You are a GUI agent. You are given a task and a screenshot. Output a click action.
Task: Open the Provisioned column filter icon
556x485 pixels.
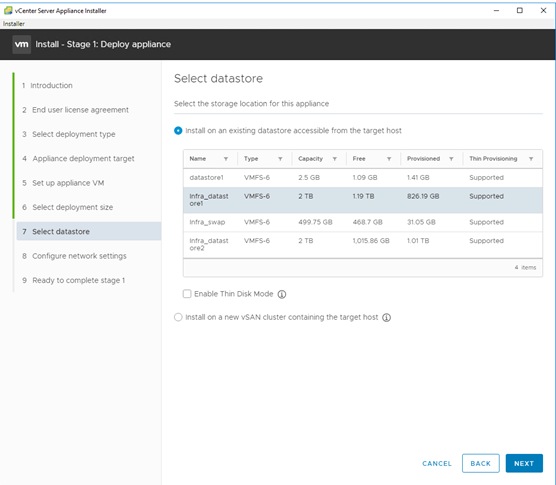pos(451,159)
